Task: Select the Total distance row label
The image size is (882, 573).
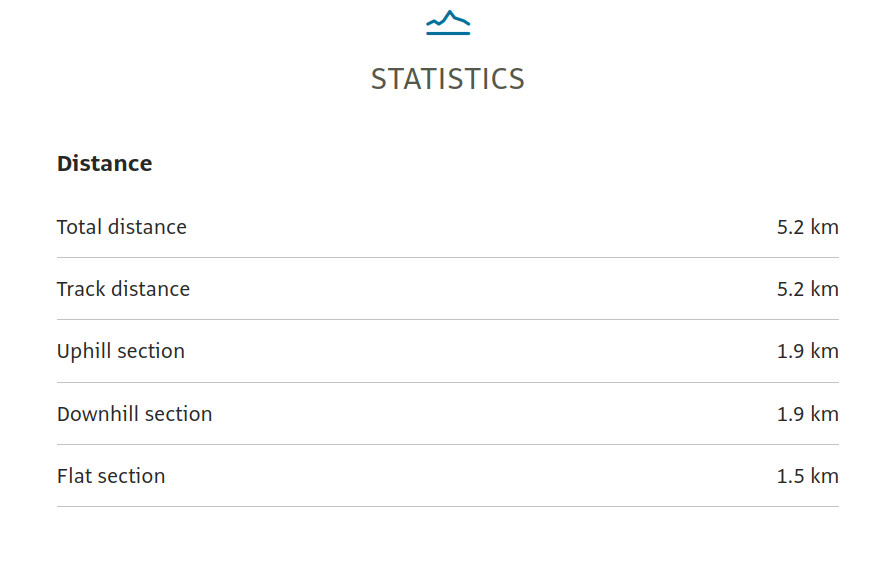Action: (122, 227)
